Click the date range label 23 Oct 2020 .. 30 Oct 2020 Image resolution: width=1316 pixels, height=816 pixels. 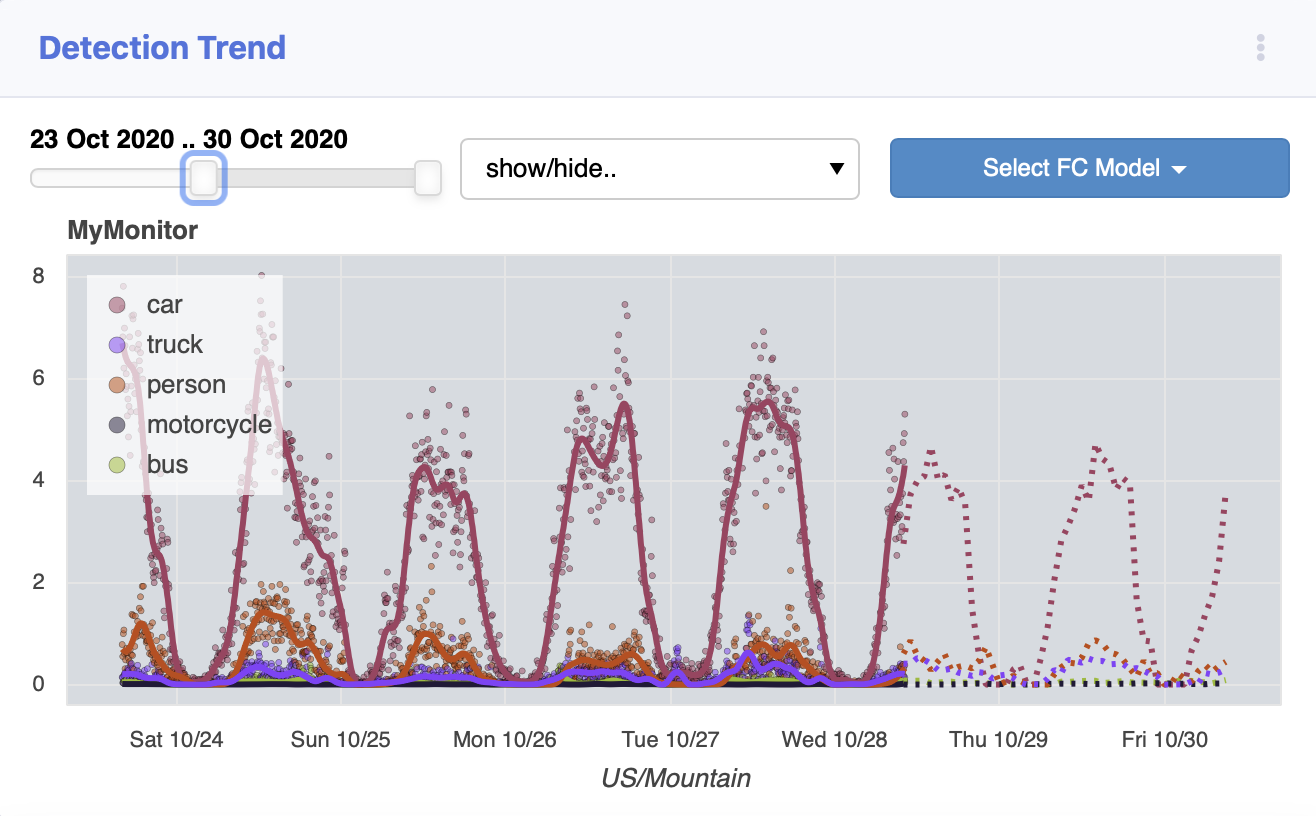click(x=189, y=139)
